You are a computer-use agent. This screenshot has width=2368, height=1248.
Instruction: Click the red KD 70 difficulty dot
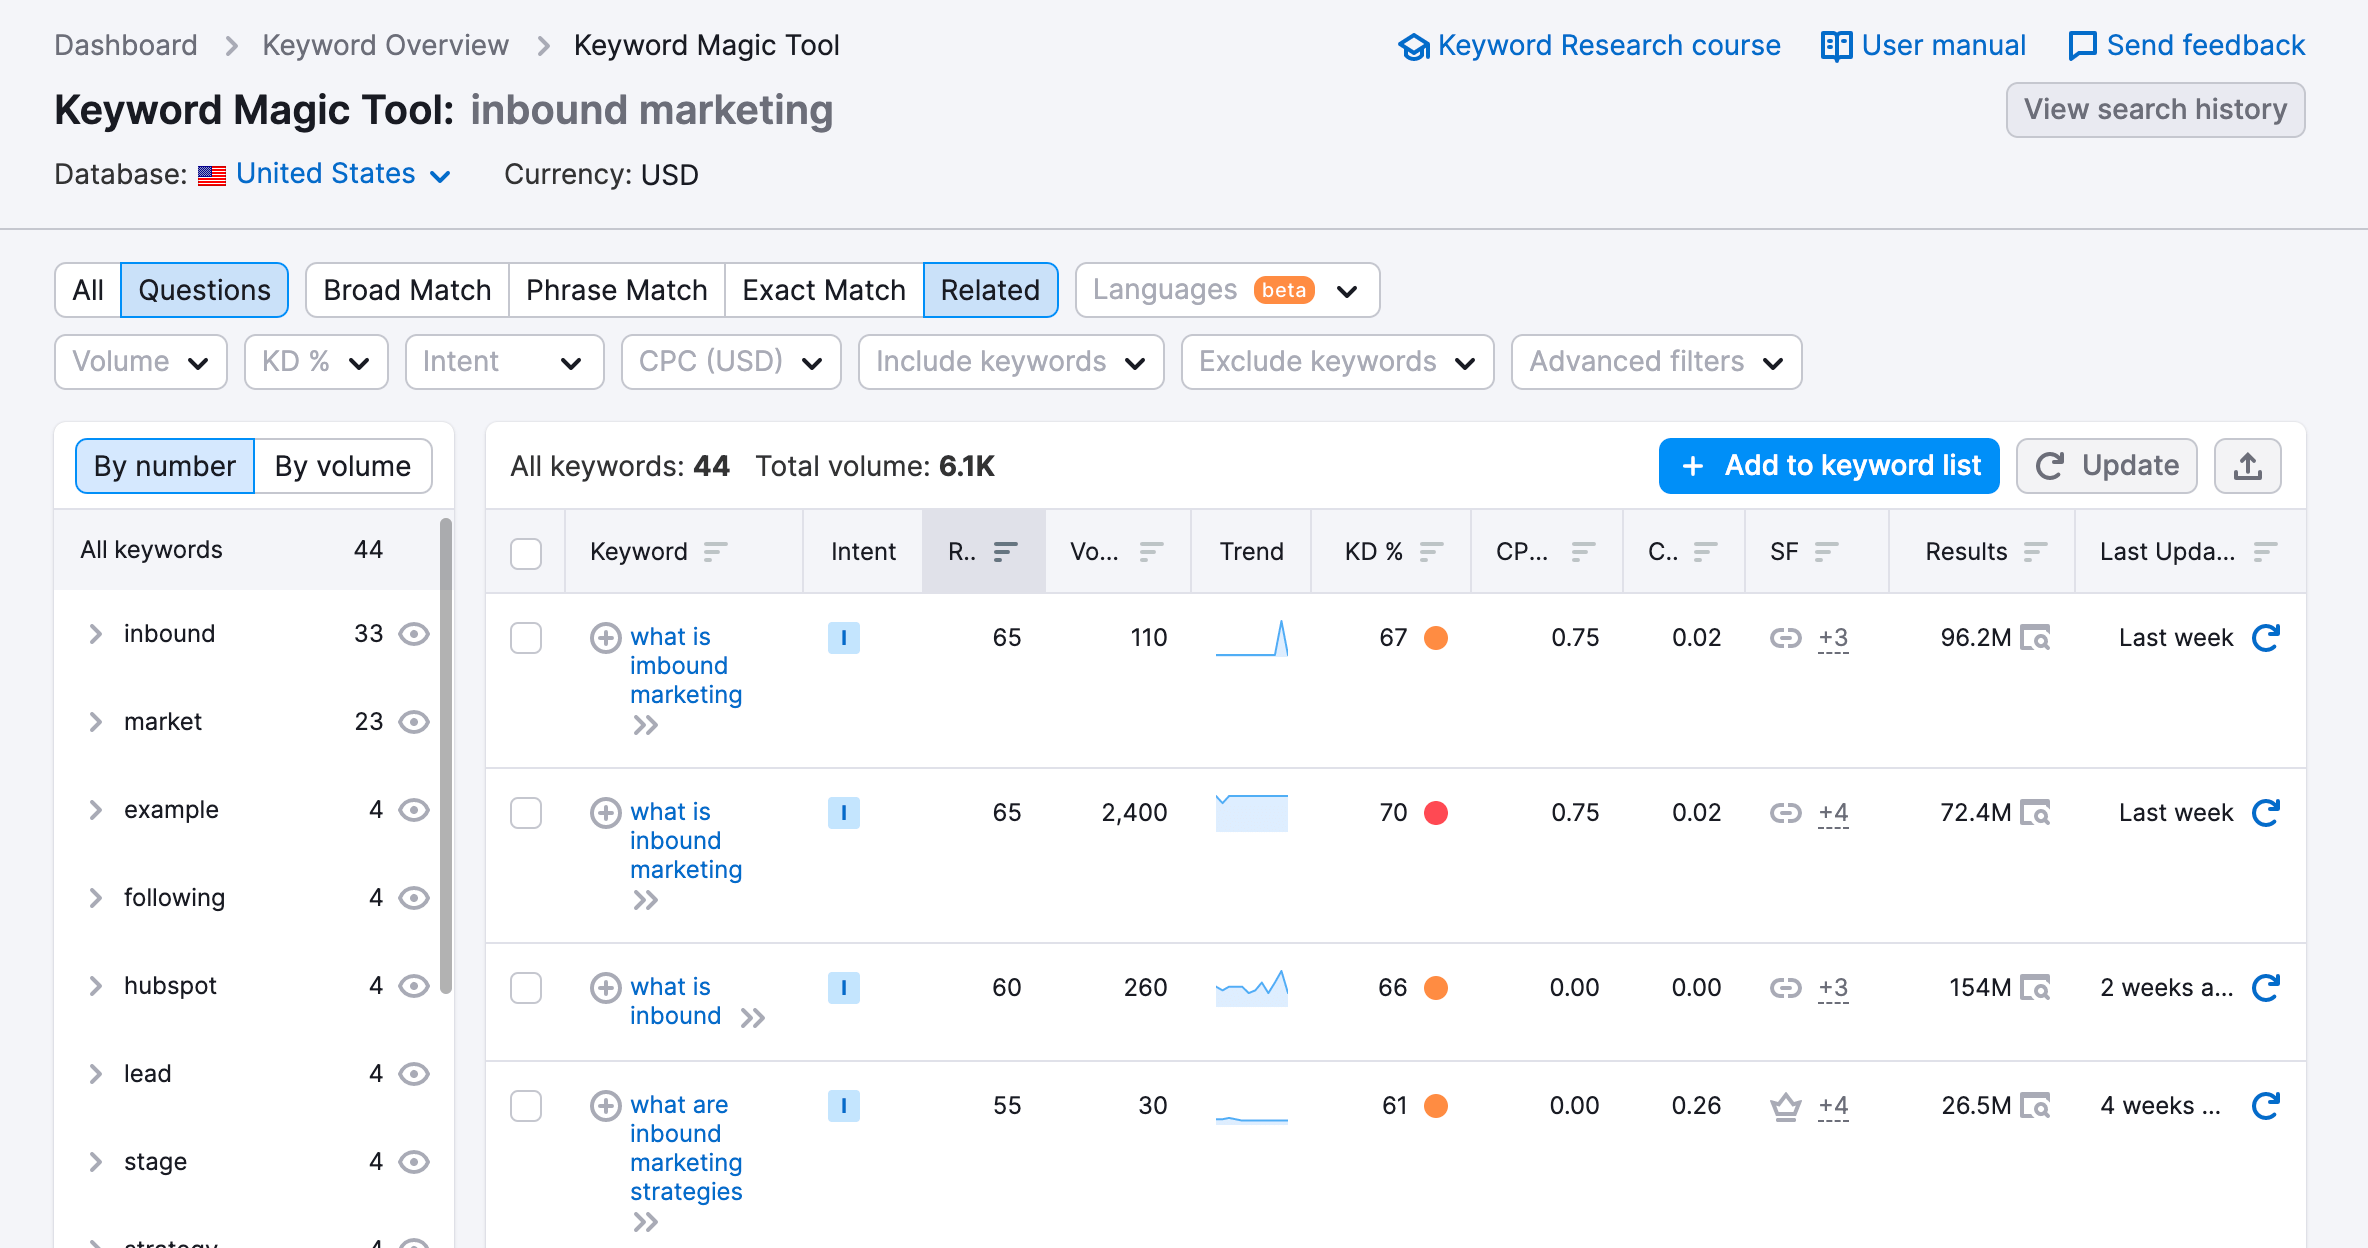(x=1436, y=813)
